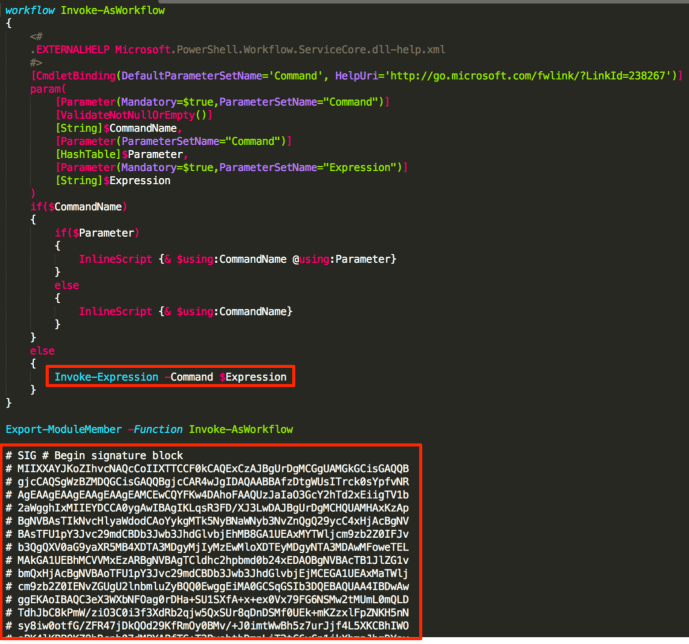Click the 'SIG # Begin signature block' comment
This screenshot has height=644, width=689.
coord(100,455)
